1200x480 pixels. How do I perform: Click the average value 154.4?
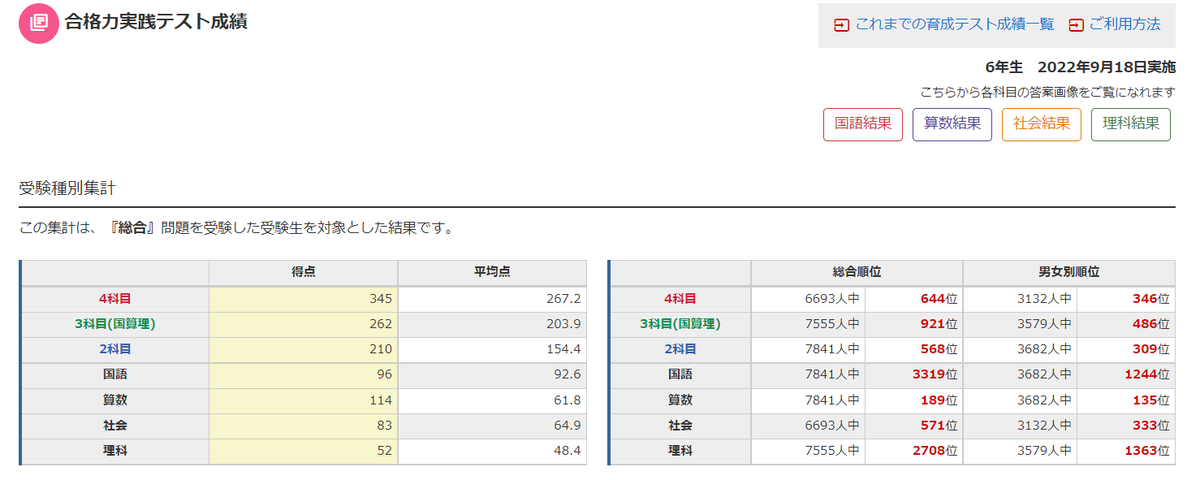tap(564, 349)
